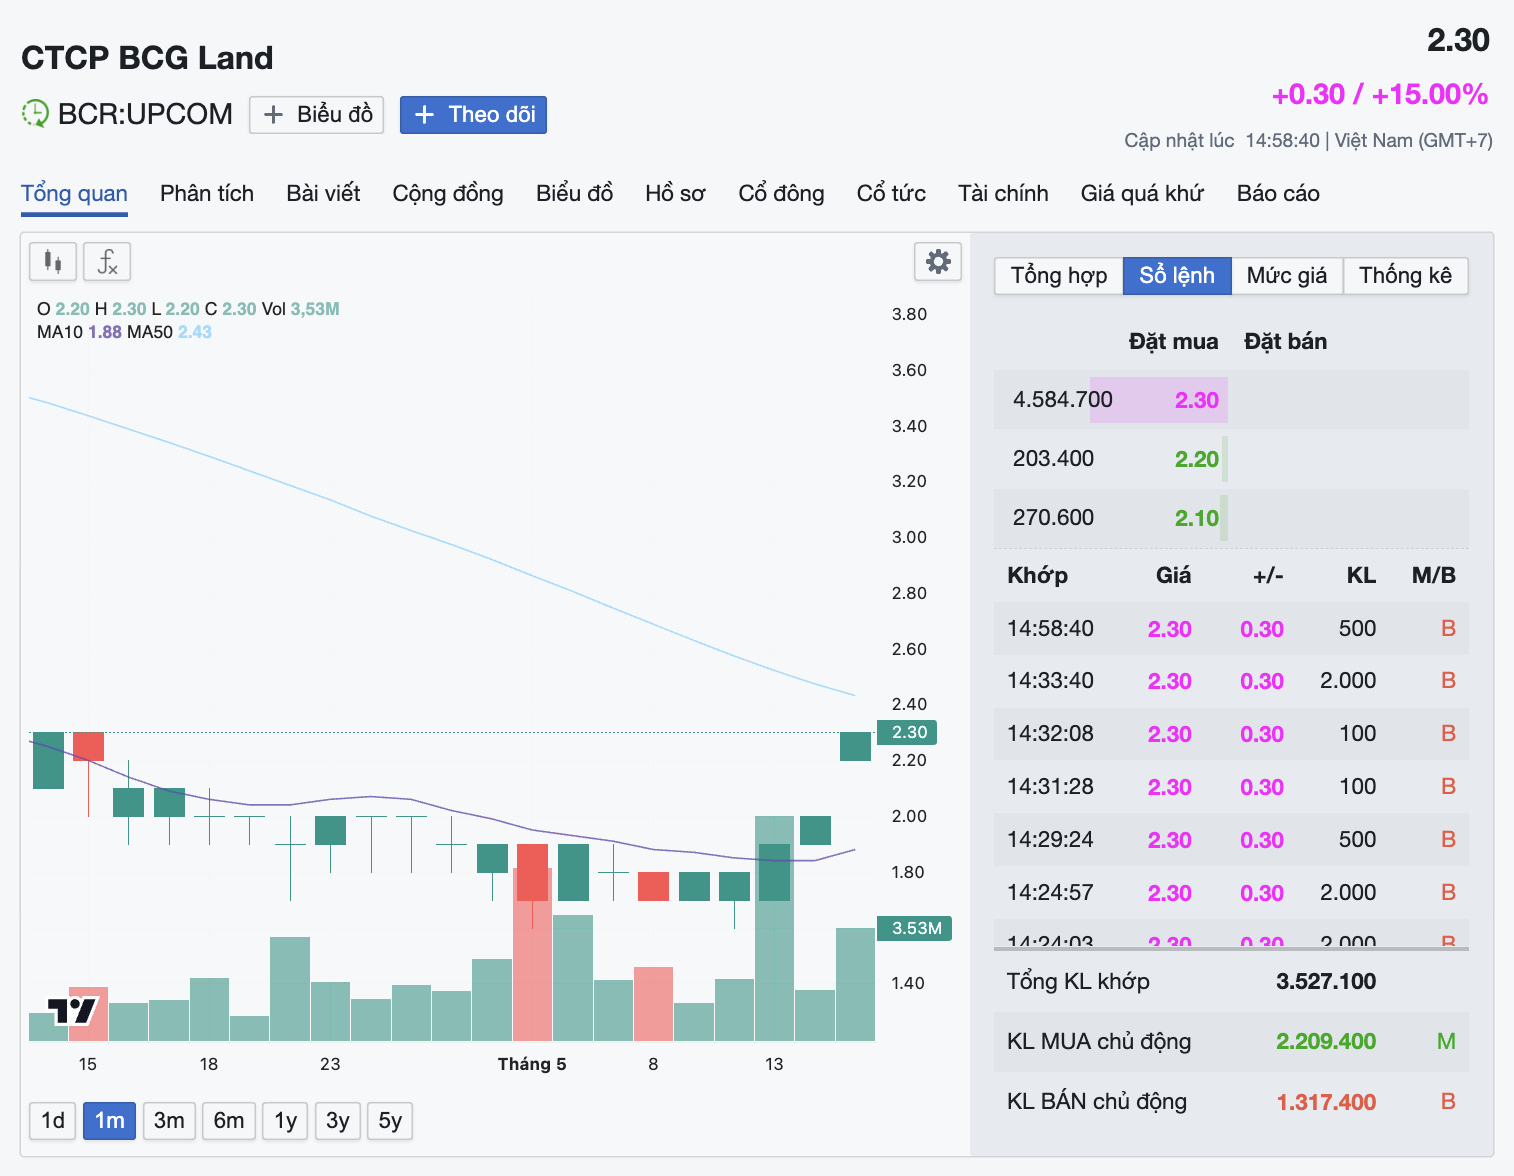Click the clock icon beside BCR:UPCOM
Screen dimensions: 1514x1176
coord(35,113)
